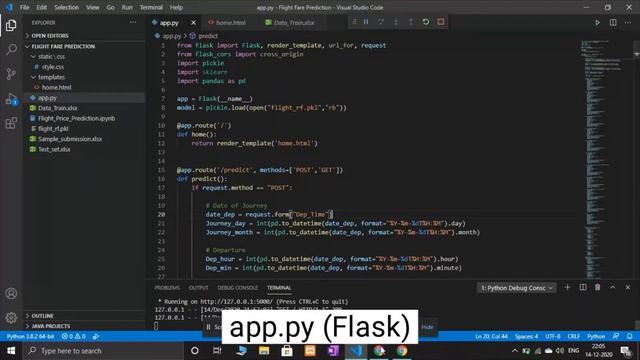Click Step Into in debug toolbar
The height and width of the screenshot is (360, 640).
tap(396, 22)
